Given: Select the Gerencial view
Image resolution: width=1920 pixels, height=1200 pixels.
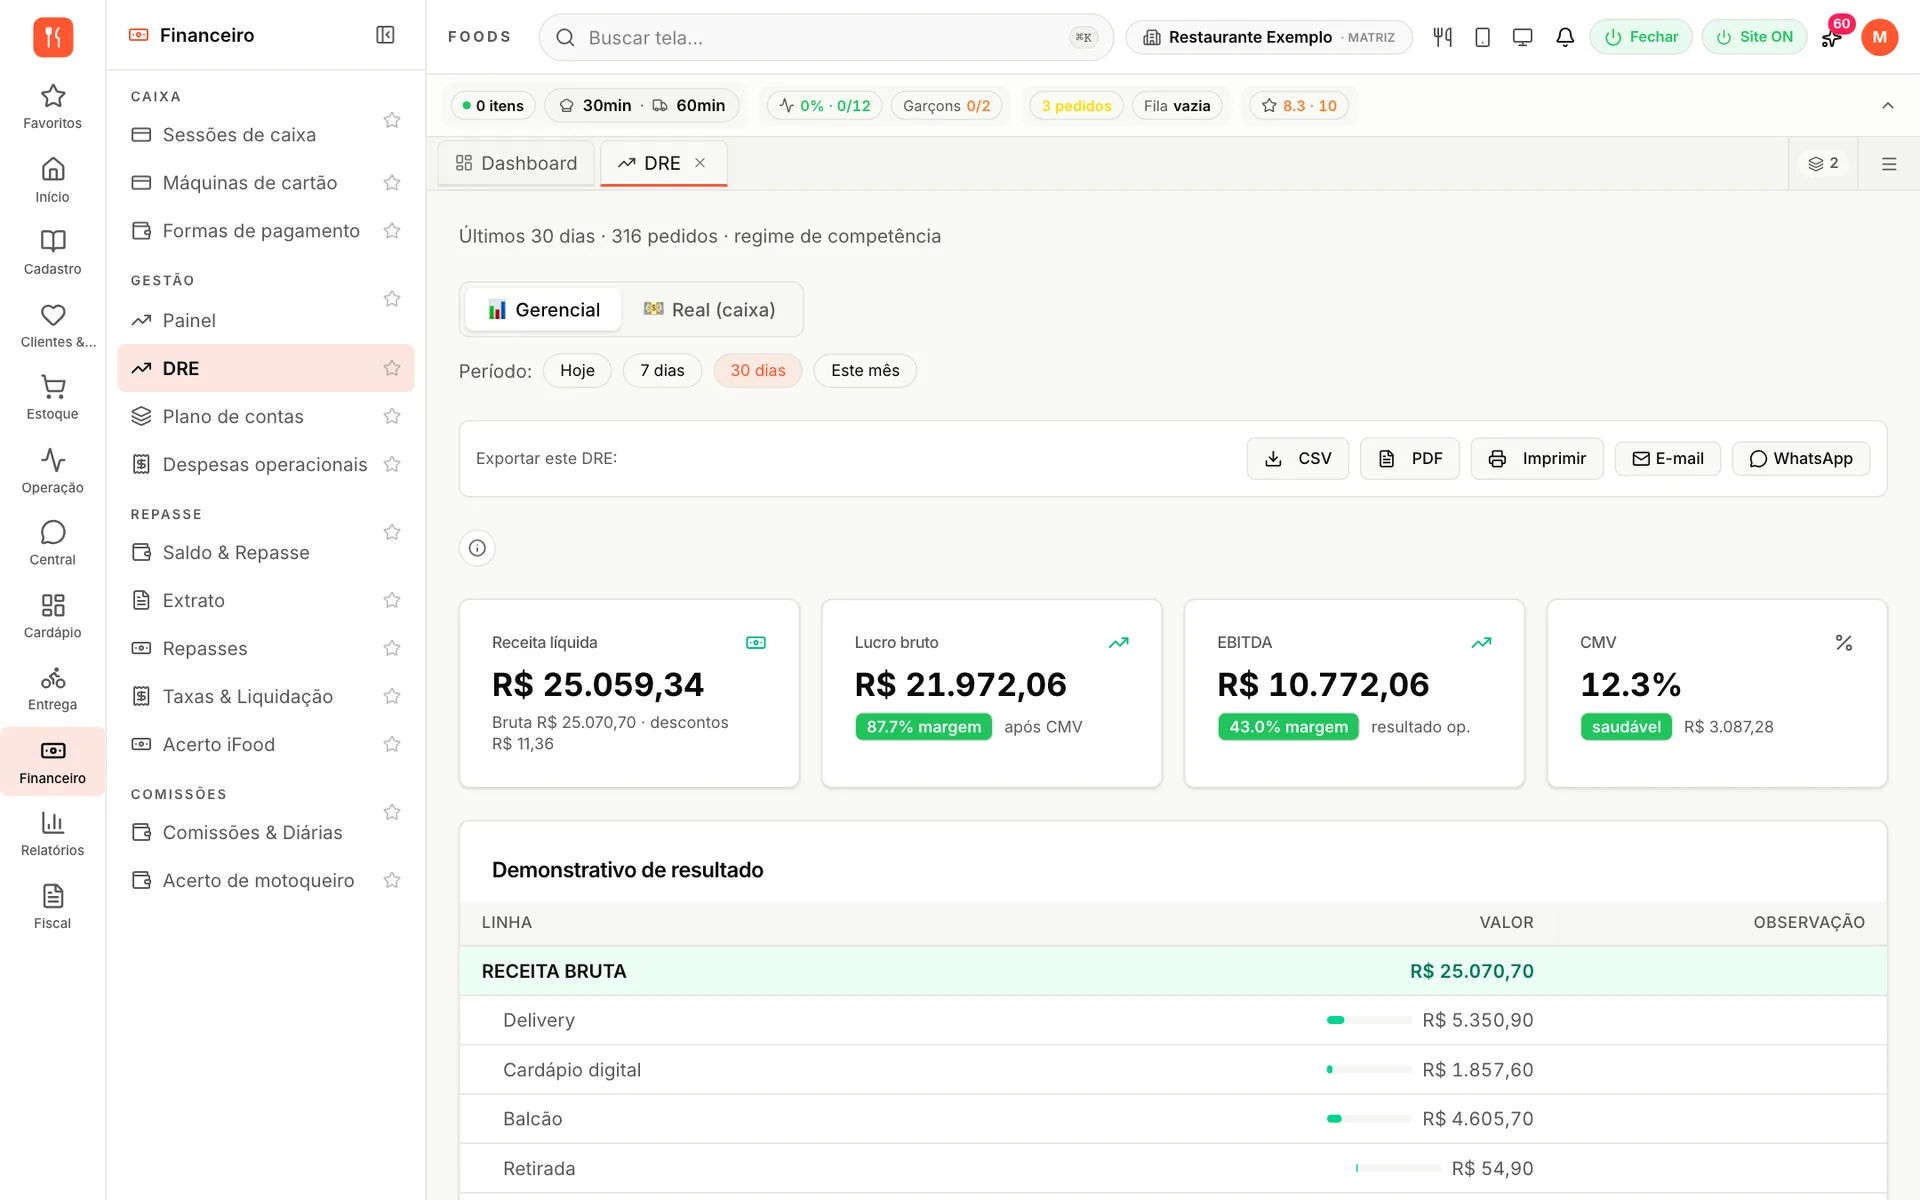Looking at the screenshot, I should click(x=544, y=310).
